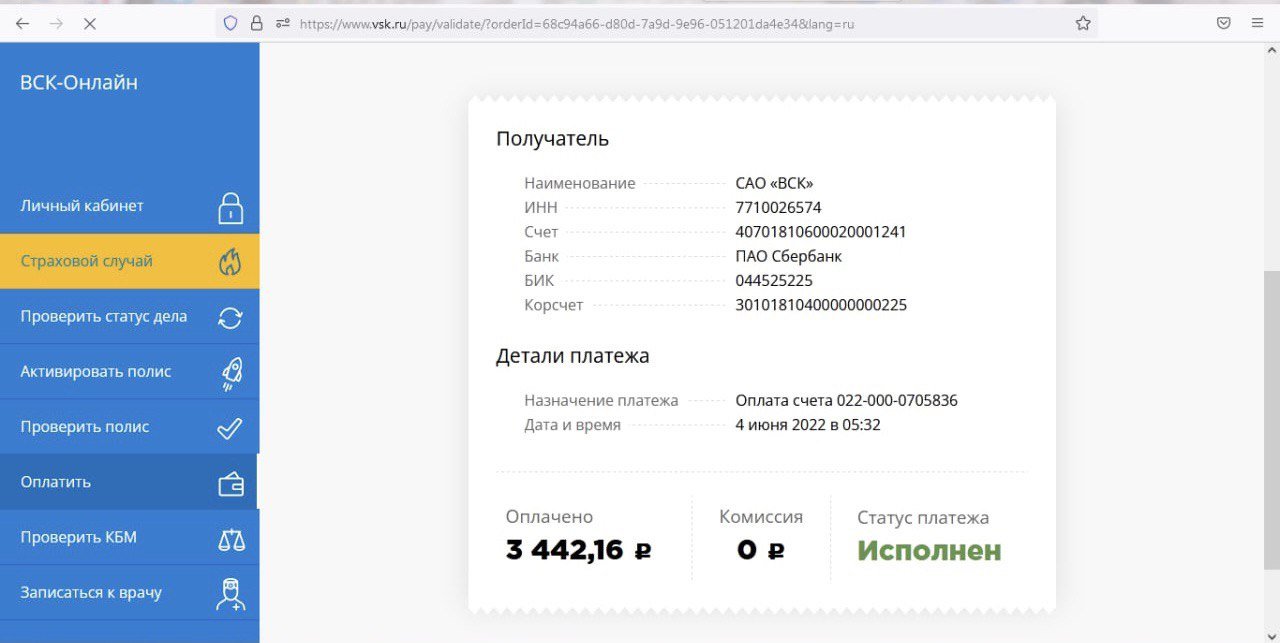Viewport: 1280px width, 643px height.
Task: Click the padlock site security icon
Action: 256,23
